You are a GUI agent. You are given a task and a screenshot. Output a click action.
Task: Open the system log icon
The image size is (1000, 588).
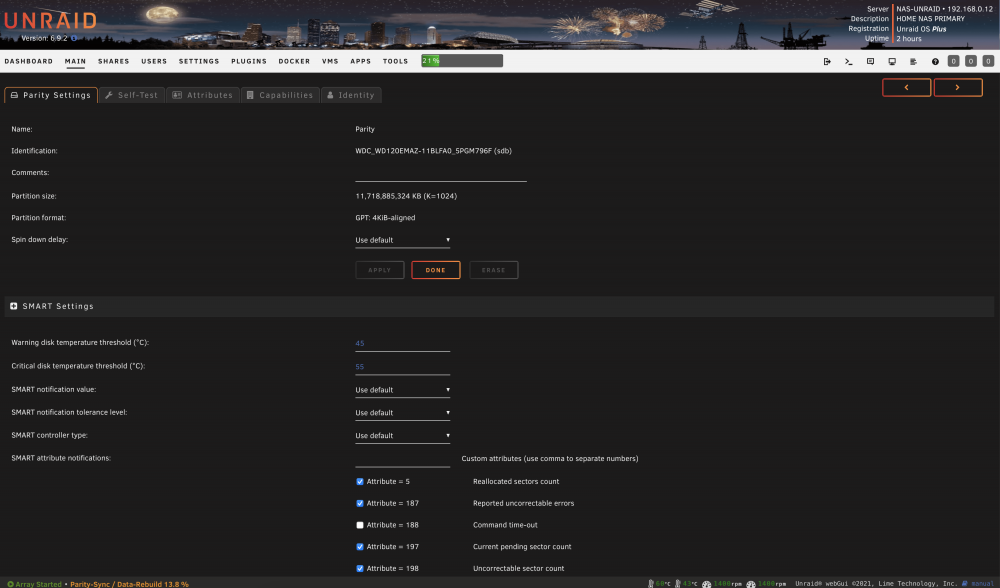tap(913, 61)
